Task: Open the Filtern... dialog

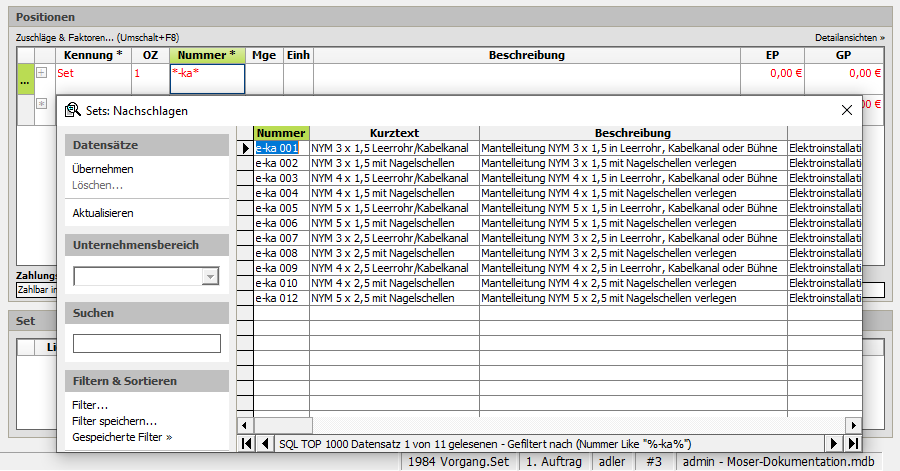Action: (90, 405)
